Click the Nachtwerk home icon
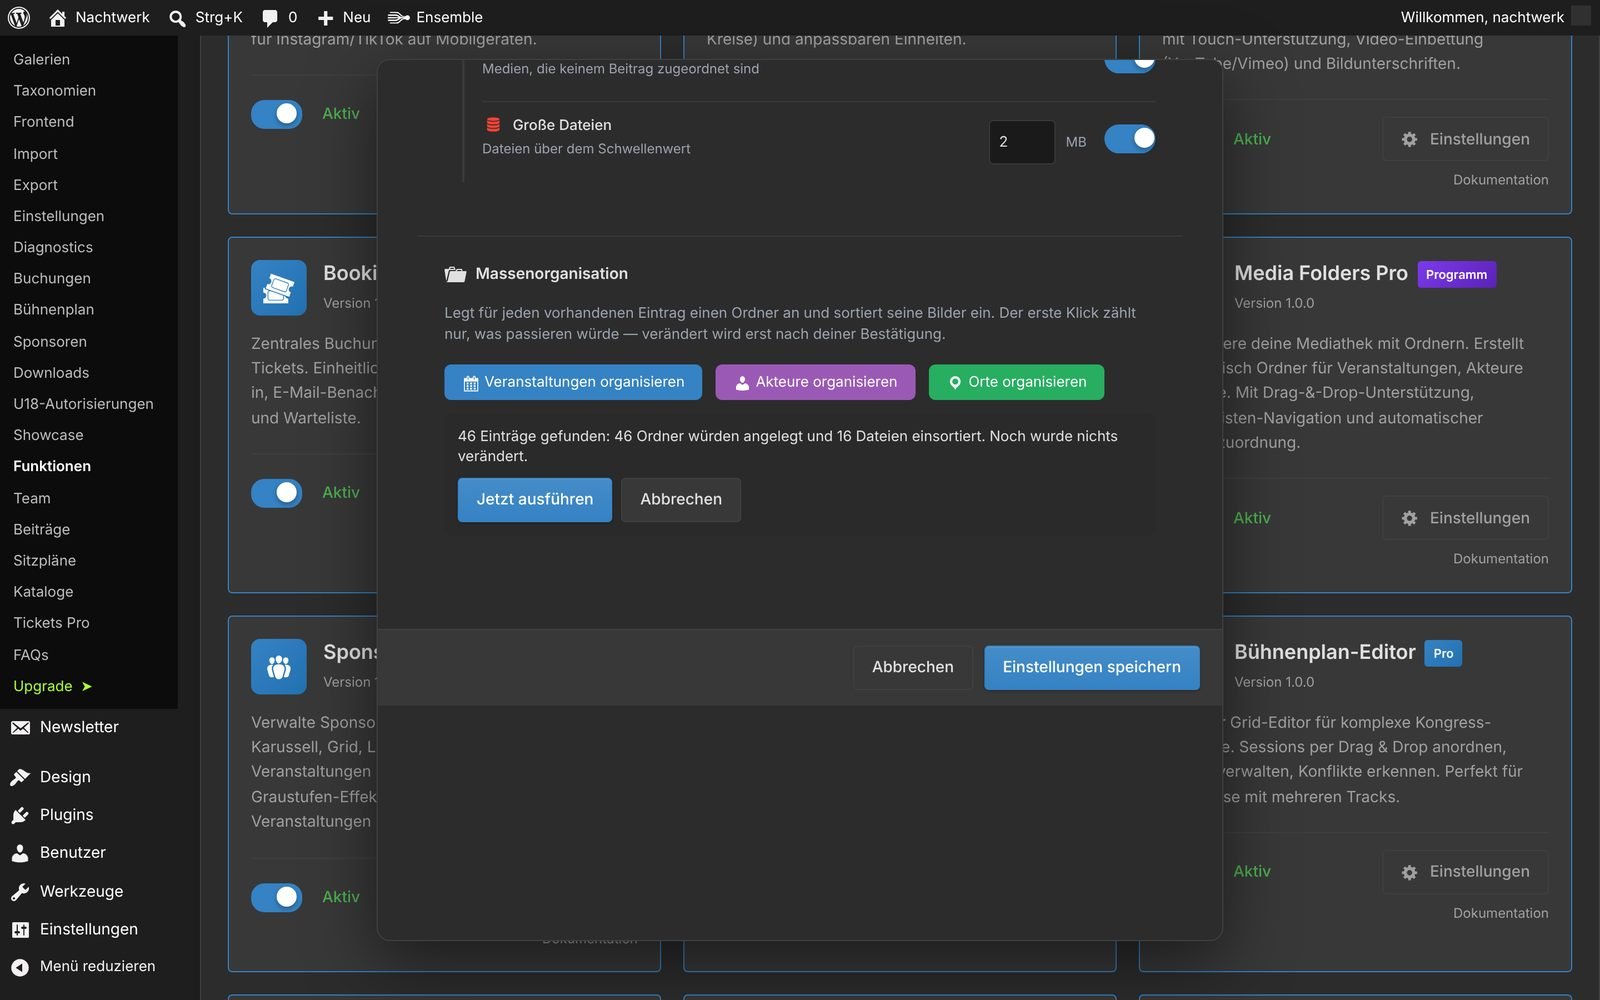Viewport: 1600px width, 1000px height. [x=58, y=17]
